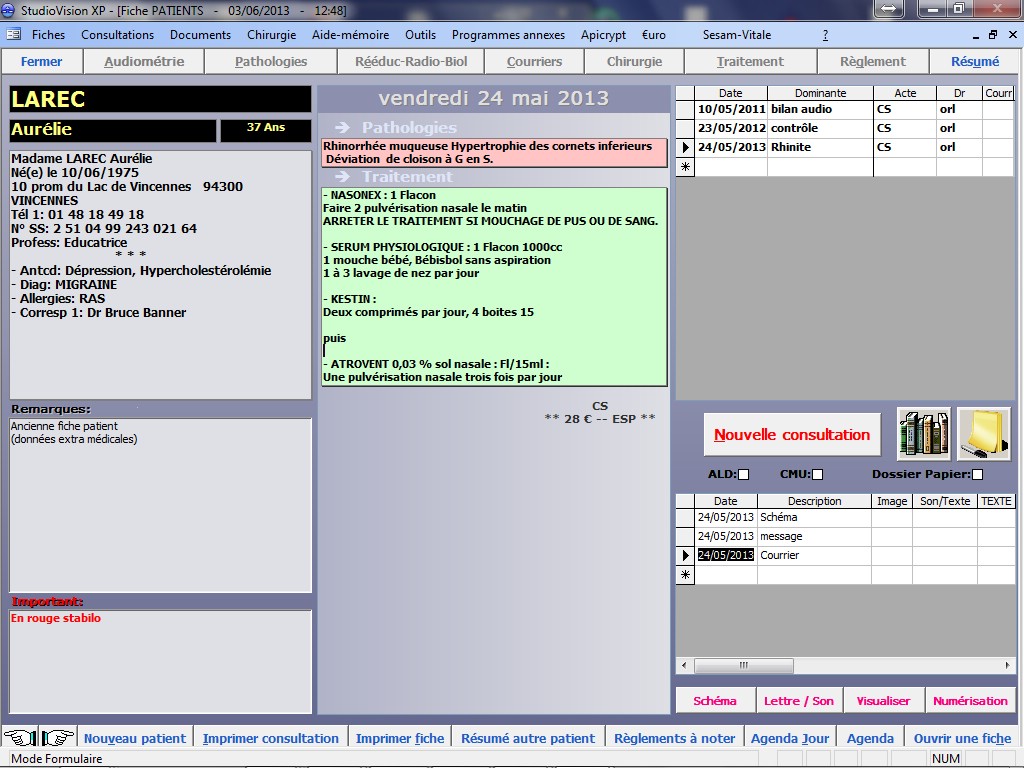Open the Consultations menu
Screen dimensions: 1024x768
pyautogui.click(x=117, y=34)
